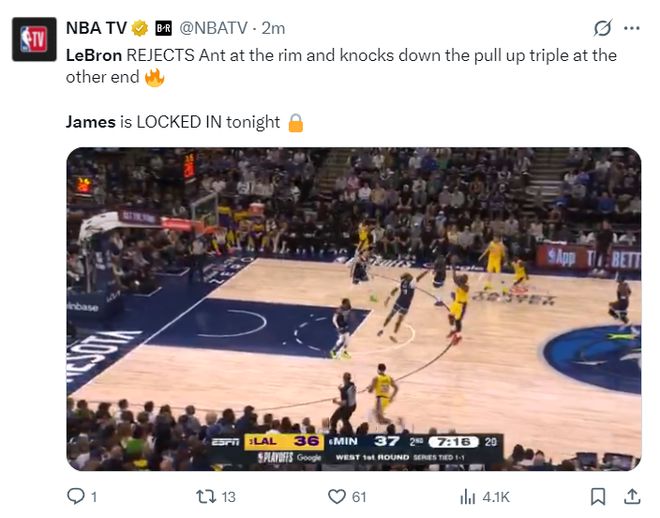
Task: Share the post via upload arrow icon
Action: pos(632,497)
